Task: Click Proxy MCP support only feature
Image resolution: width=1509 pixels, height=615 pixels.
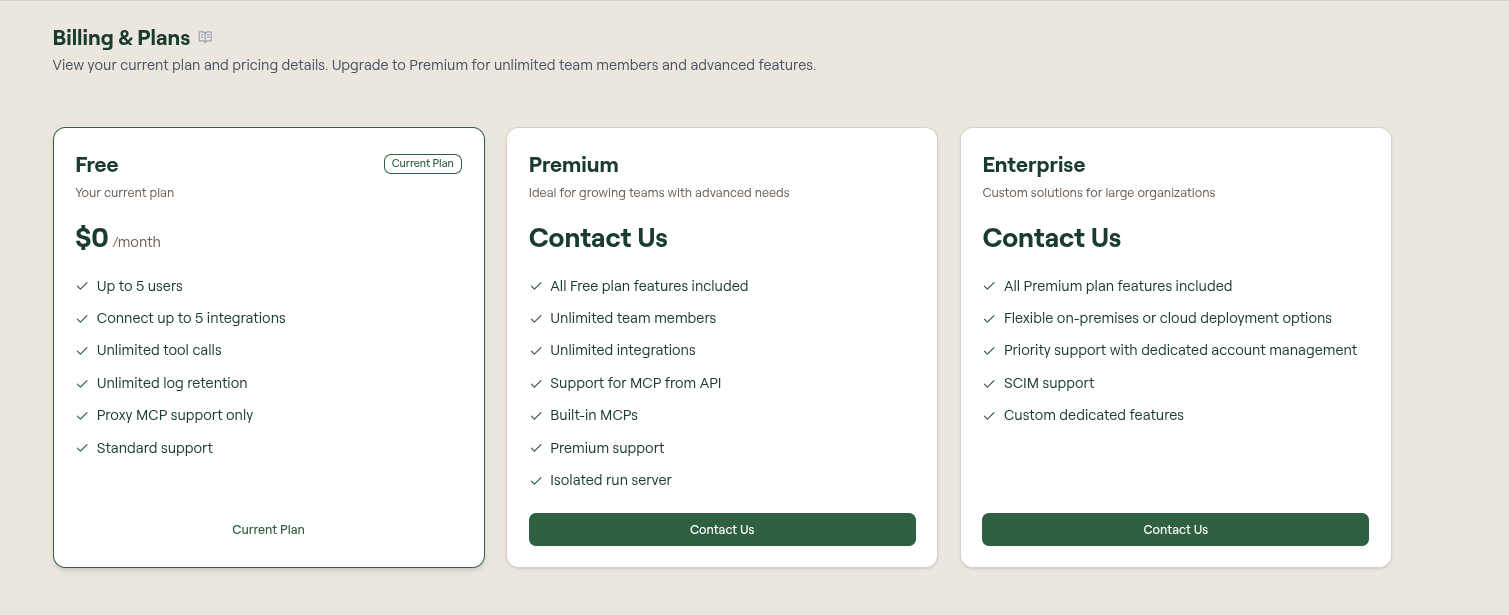Action: [175, 415]
